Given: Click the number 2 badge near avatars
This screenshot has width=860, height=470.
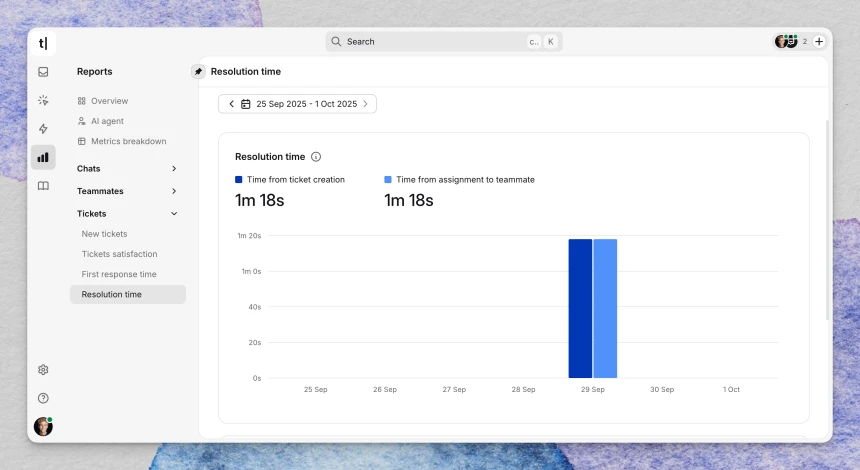Looking at the screenshot, I should pyautogui.click(x=805, y=42).
